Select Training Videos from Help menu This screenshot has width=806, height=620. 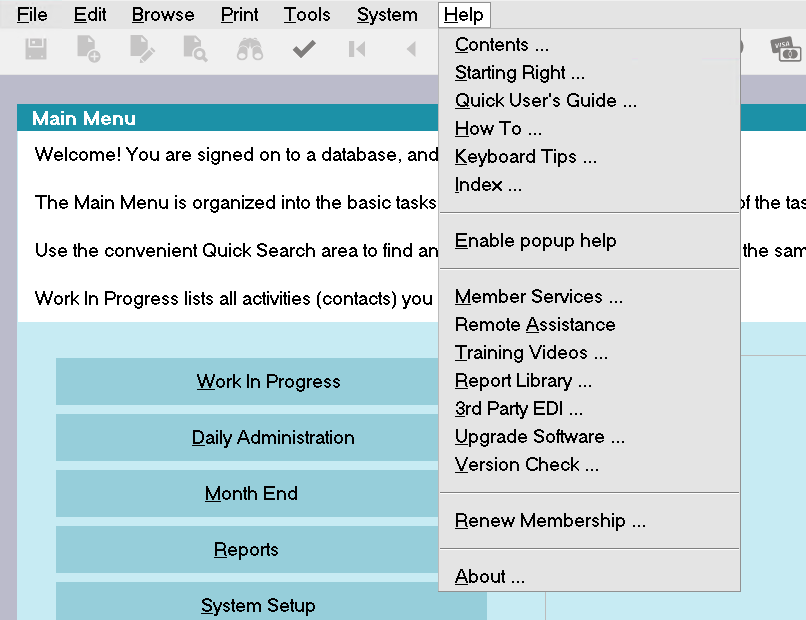point(531,353)
